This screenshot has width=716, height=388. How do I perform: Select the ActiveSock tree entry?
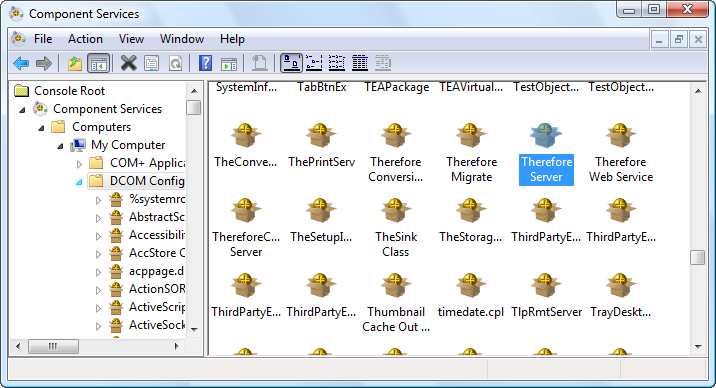[157, 325]
